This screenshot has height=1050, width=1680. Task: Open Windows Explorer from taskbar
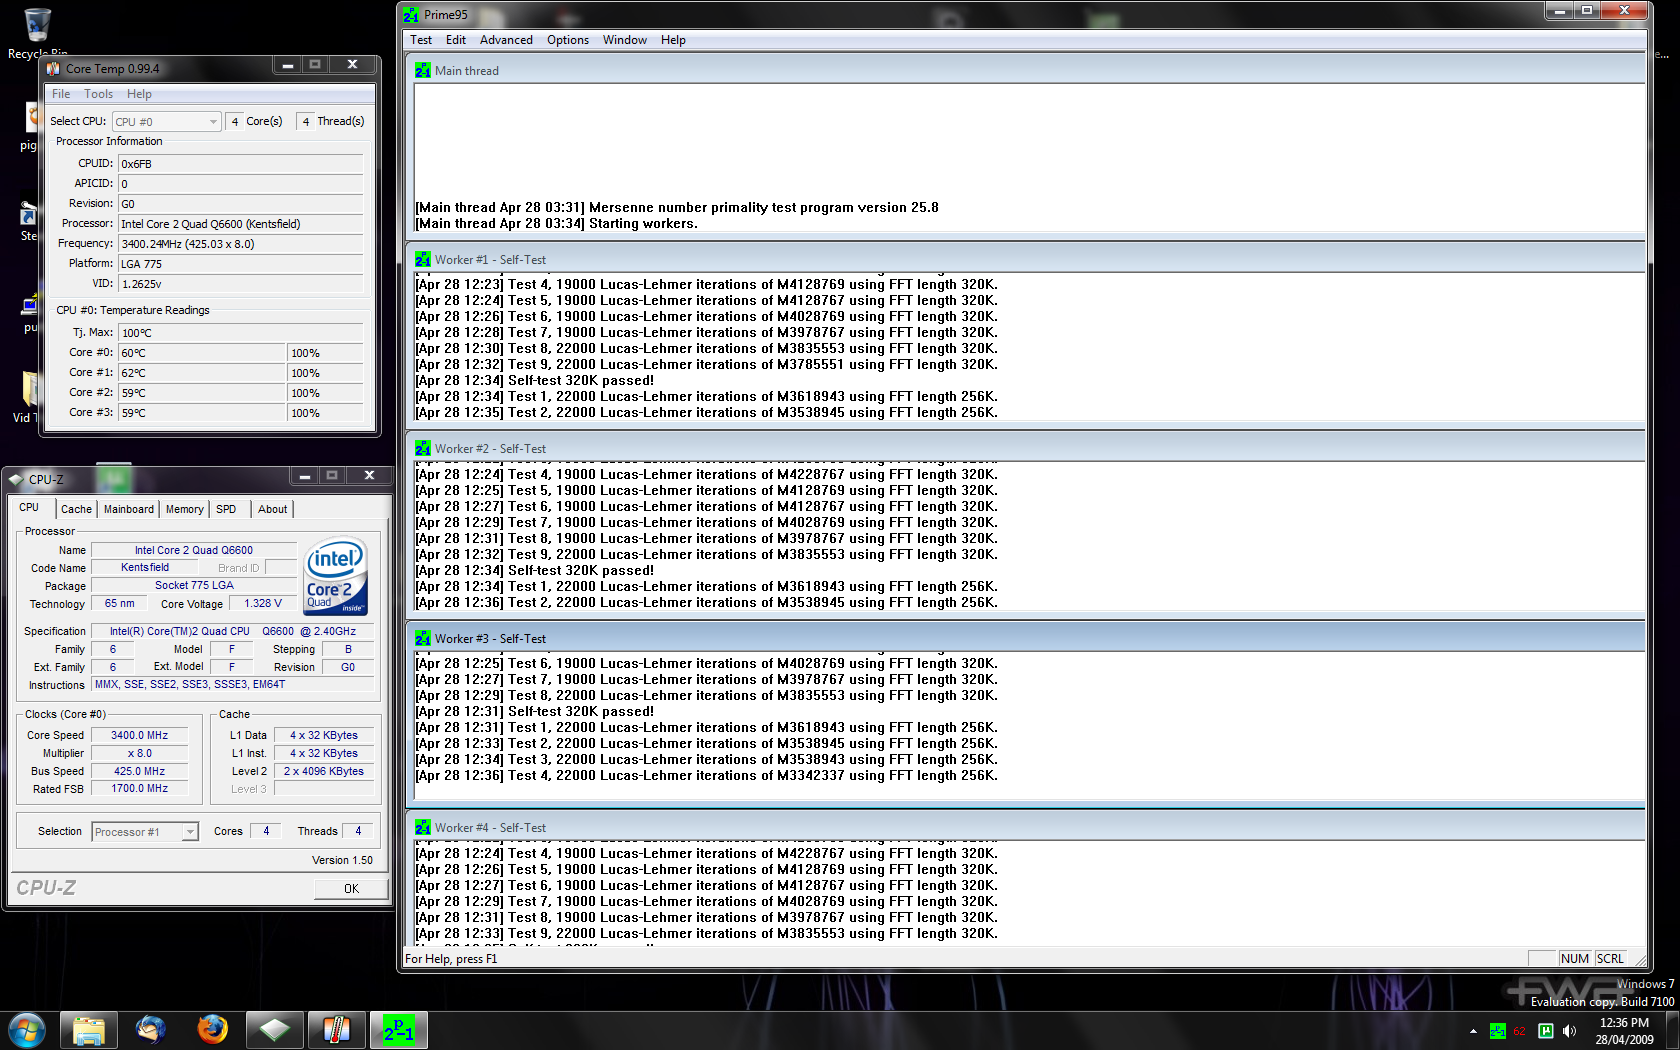pos(89,1030)
